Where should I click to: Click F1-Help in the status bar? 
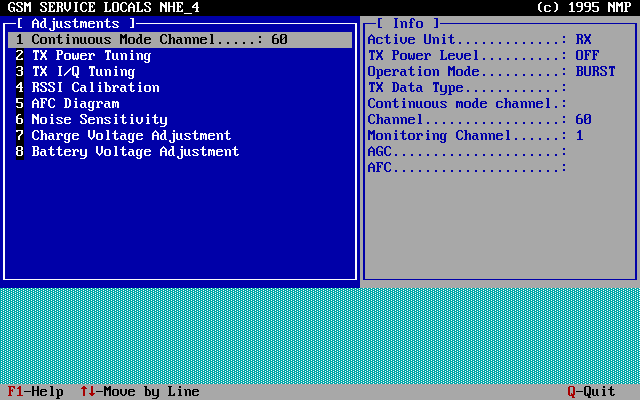click(36, 392)
